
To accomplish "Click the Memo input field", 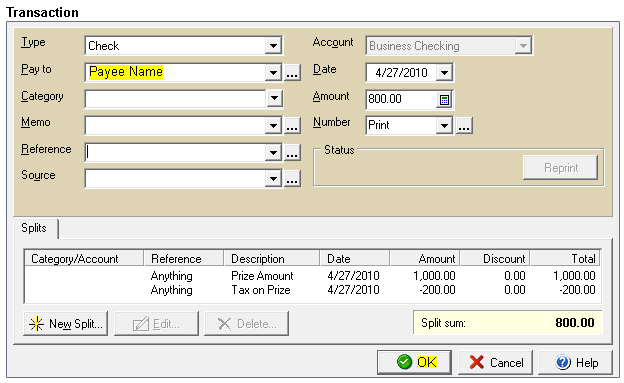I will click(175, 126).
